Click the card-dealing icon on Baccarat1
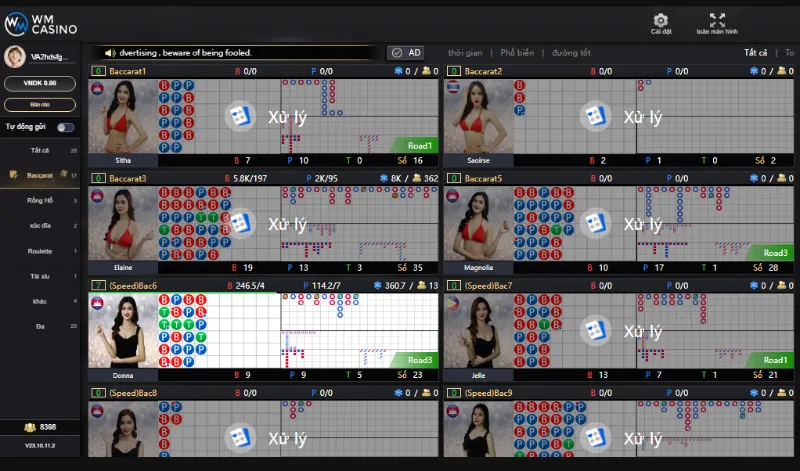The height and width of the screenshot is (471, 800). click(240, 117)
